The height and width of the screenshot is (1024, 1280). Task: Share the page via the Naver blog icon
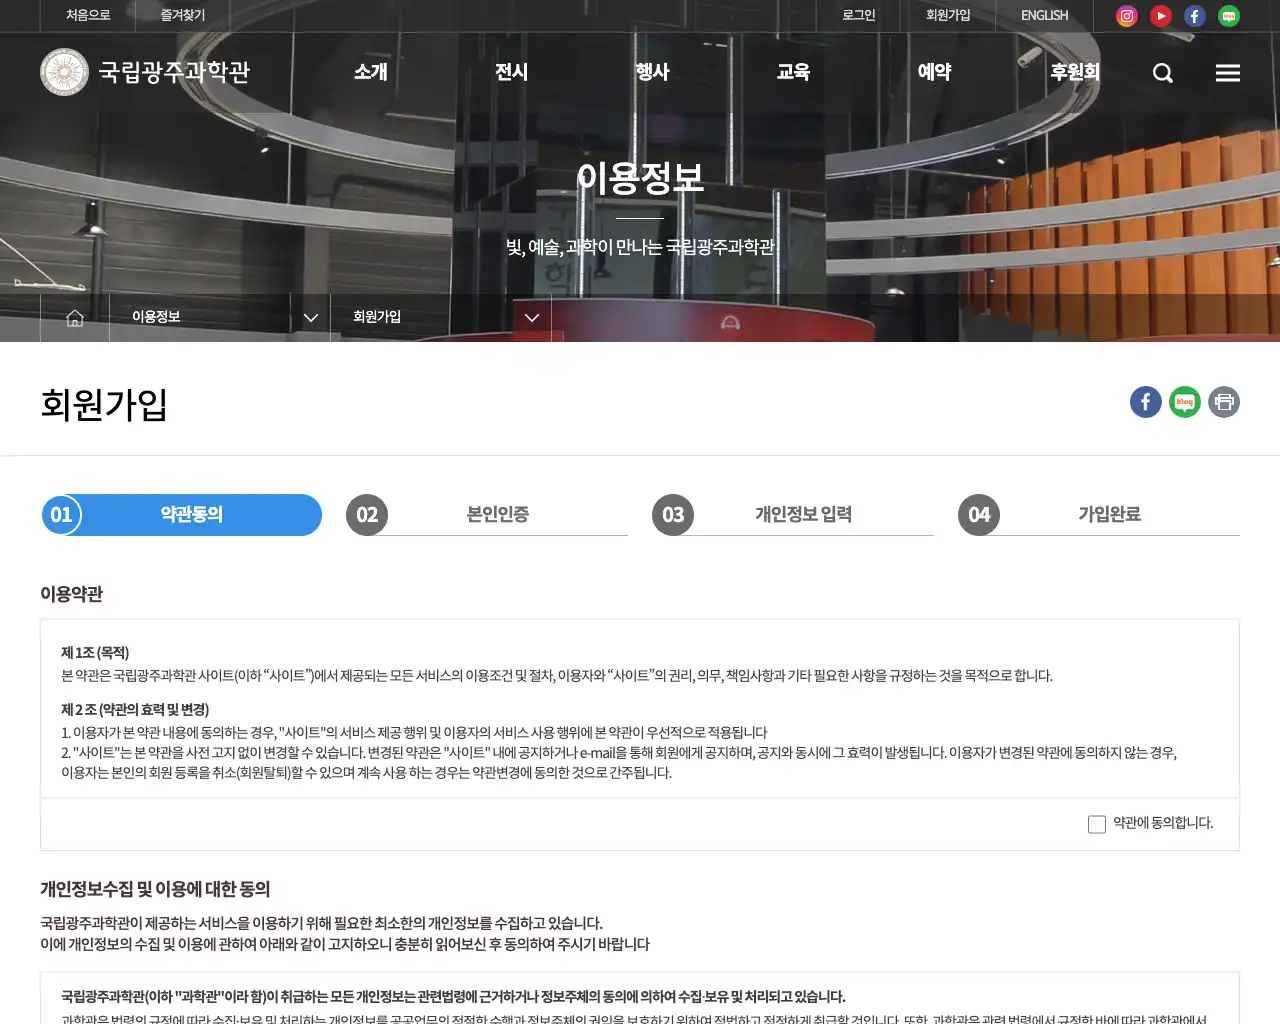[x=1184, y=401]
